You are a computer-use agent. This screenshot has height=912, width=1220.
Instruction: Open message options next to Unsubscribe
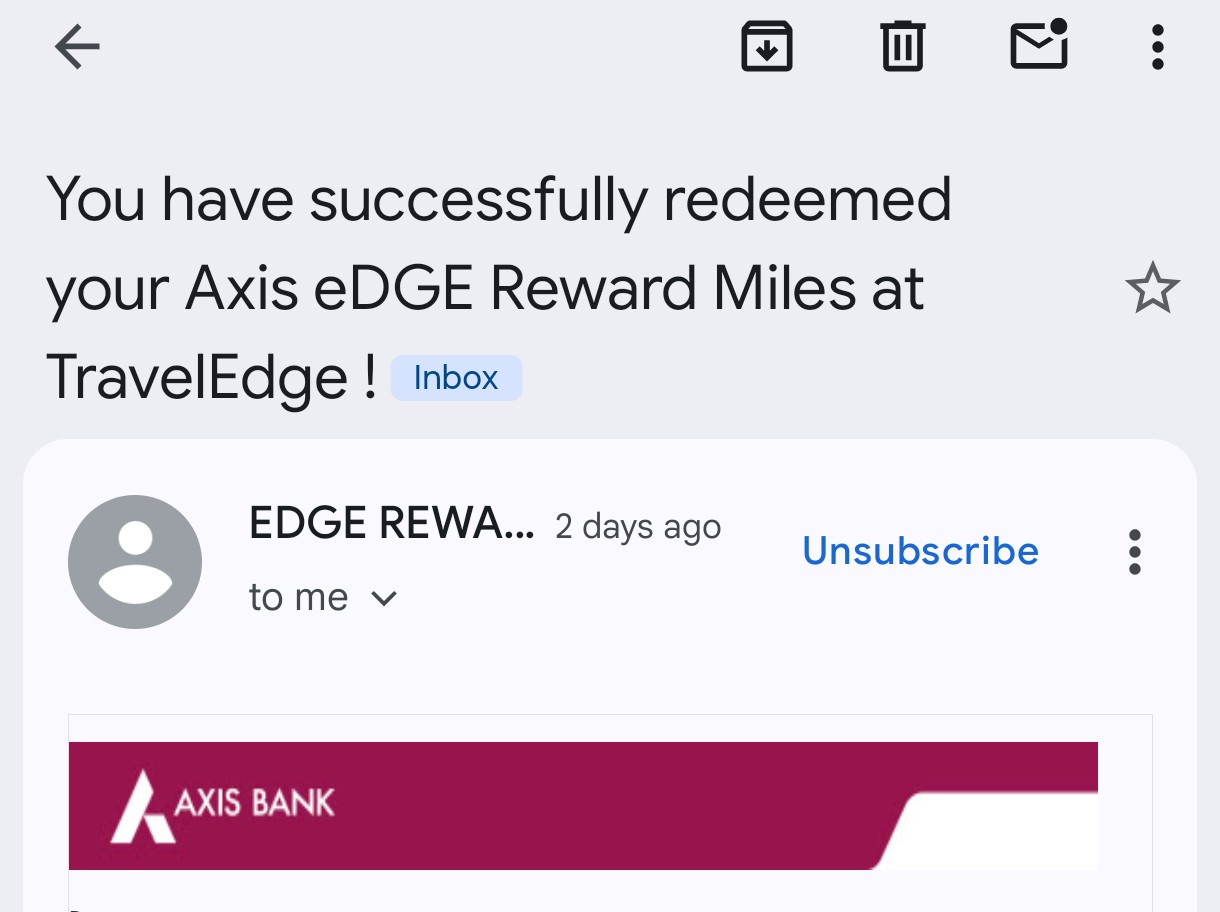click(x=1134, y=552)
